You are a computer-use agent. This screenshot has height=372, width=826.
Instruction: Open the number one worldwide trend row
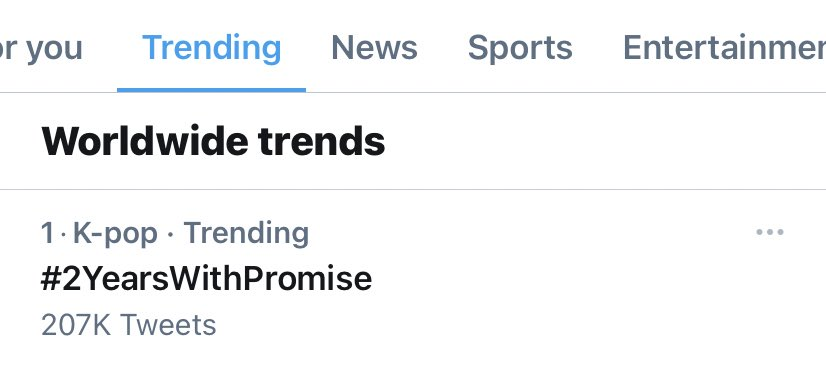click(413, 279)
